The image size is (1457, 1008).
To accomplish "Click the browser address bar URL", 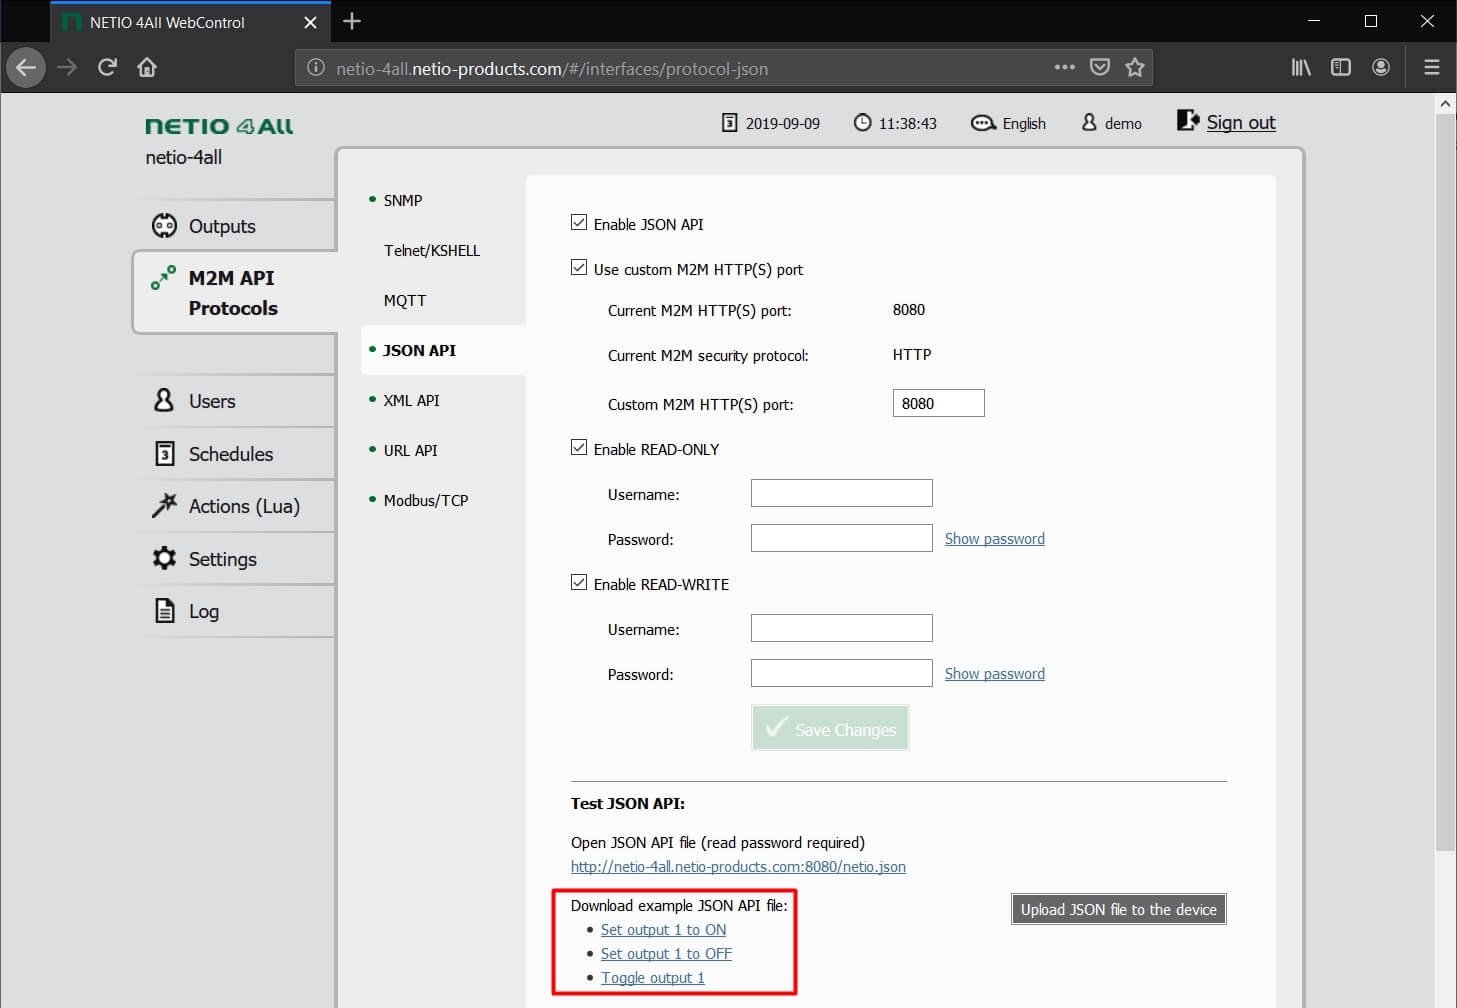I will click(x=552, y=69).
